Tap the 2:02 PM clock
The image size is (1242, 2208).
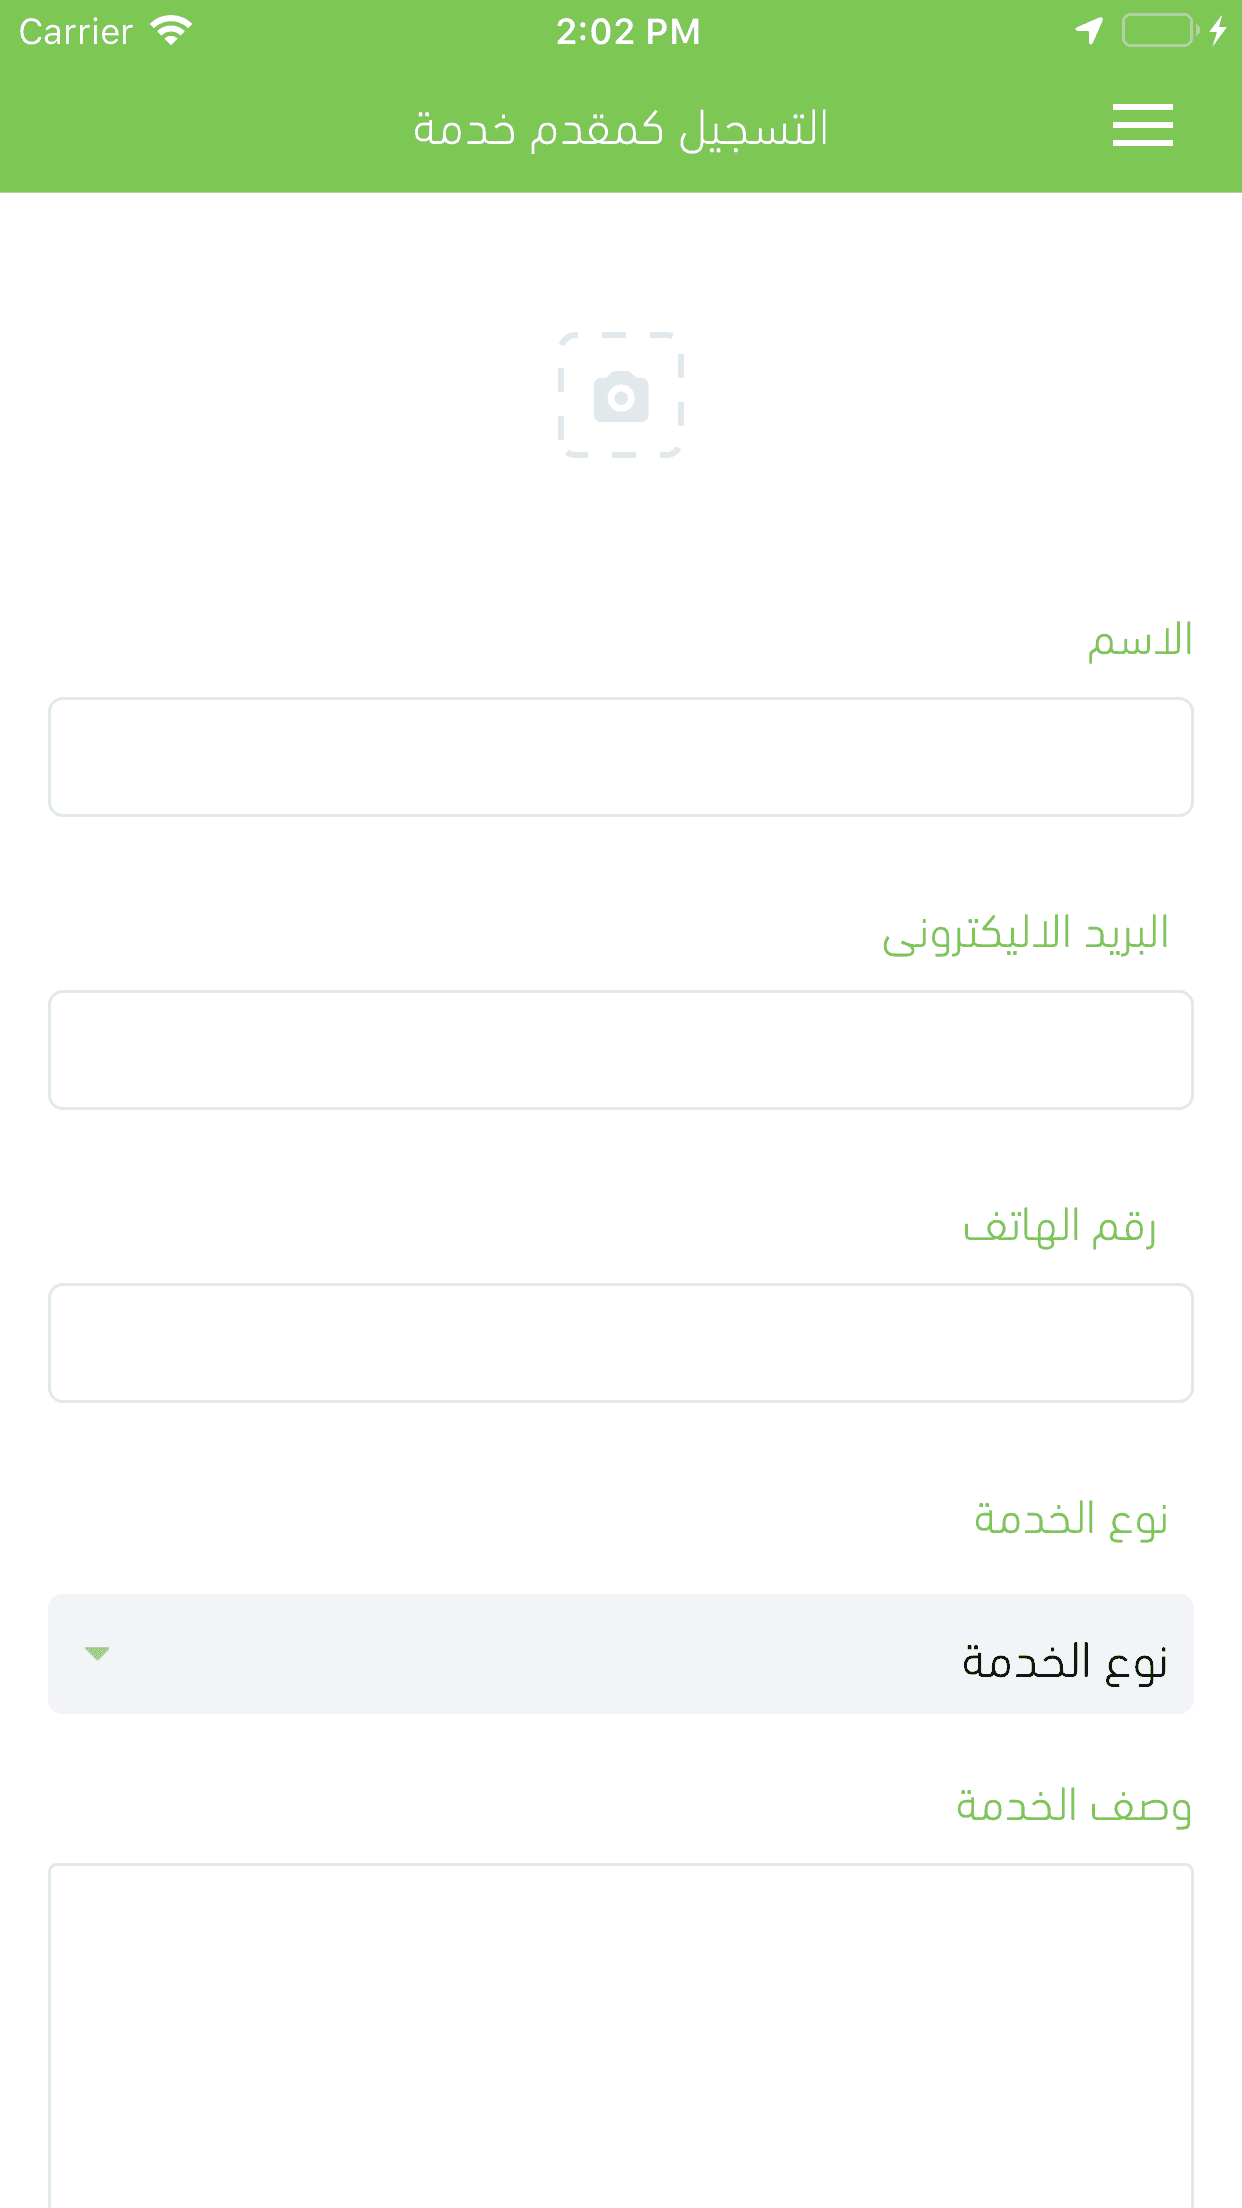pyautogui.click(x=628, y=32)
